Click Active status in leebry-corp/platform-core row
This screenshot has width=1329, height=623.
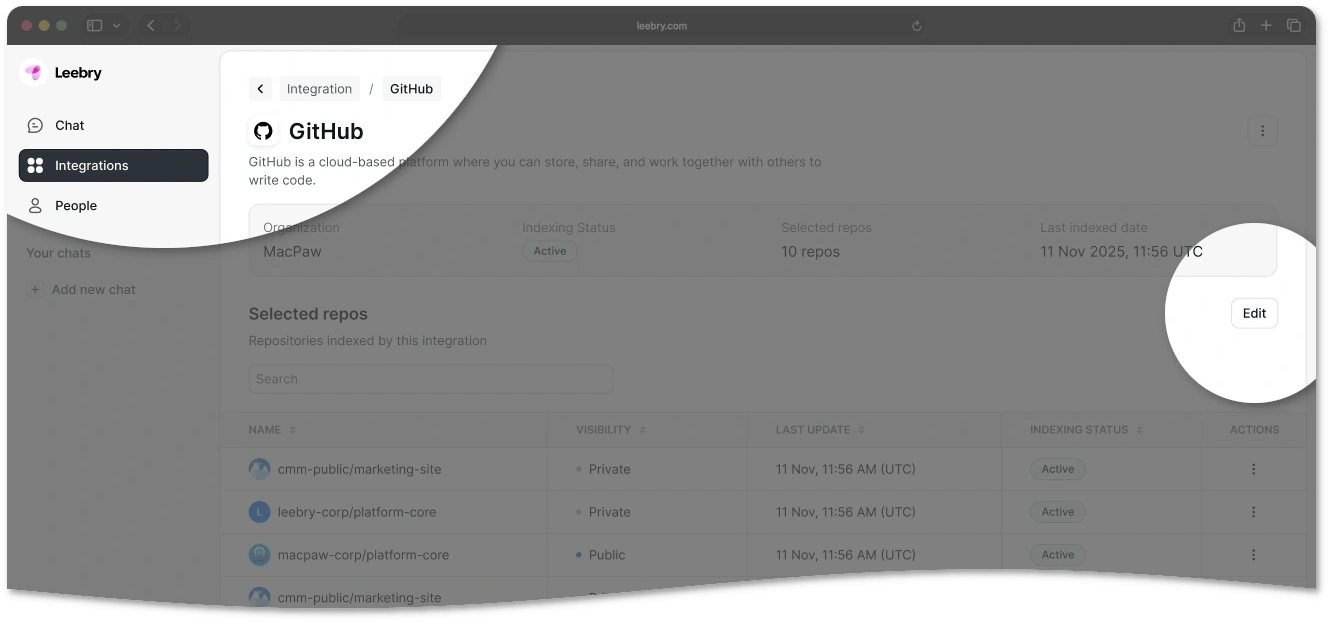pyautogui.click(x=1058, y=512)
